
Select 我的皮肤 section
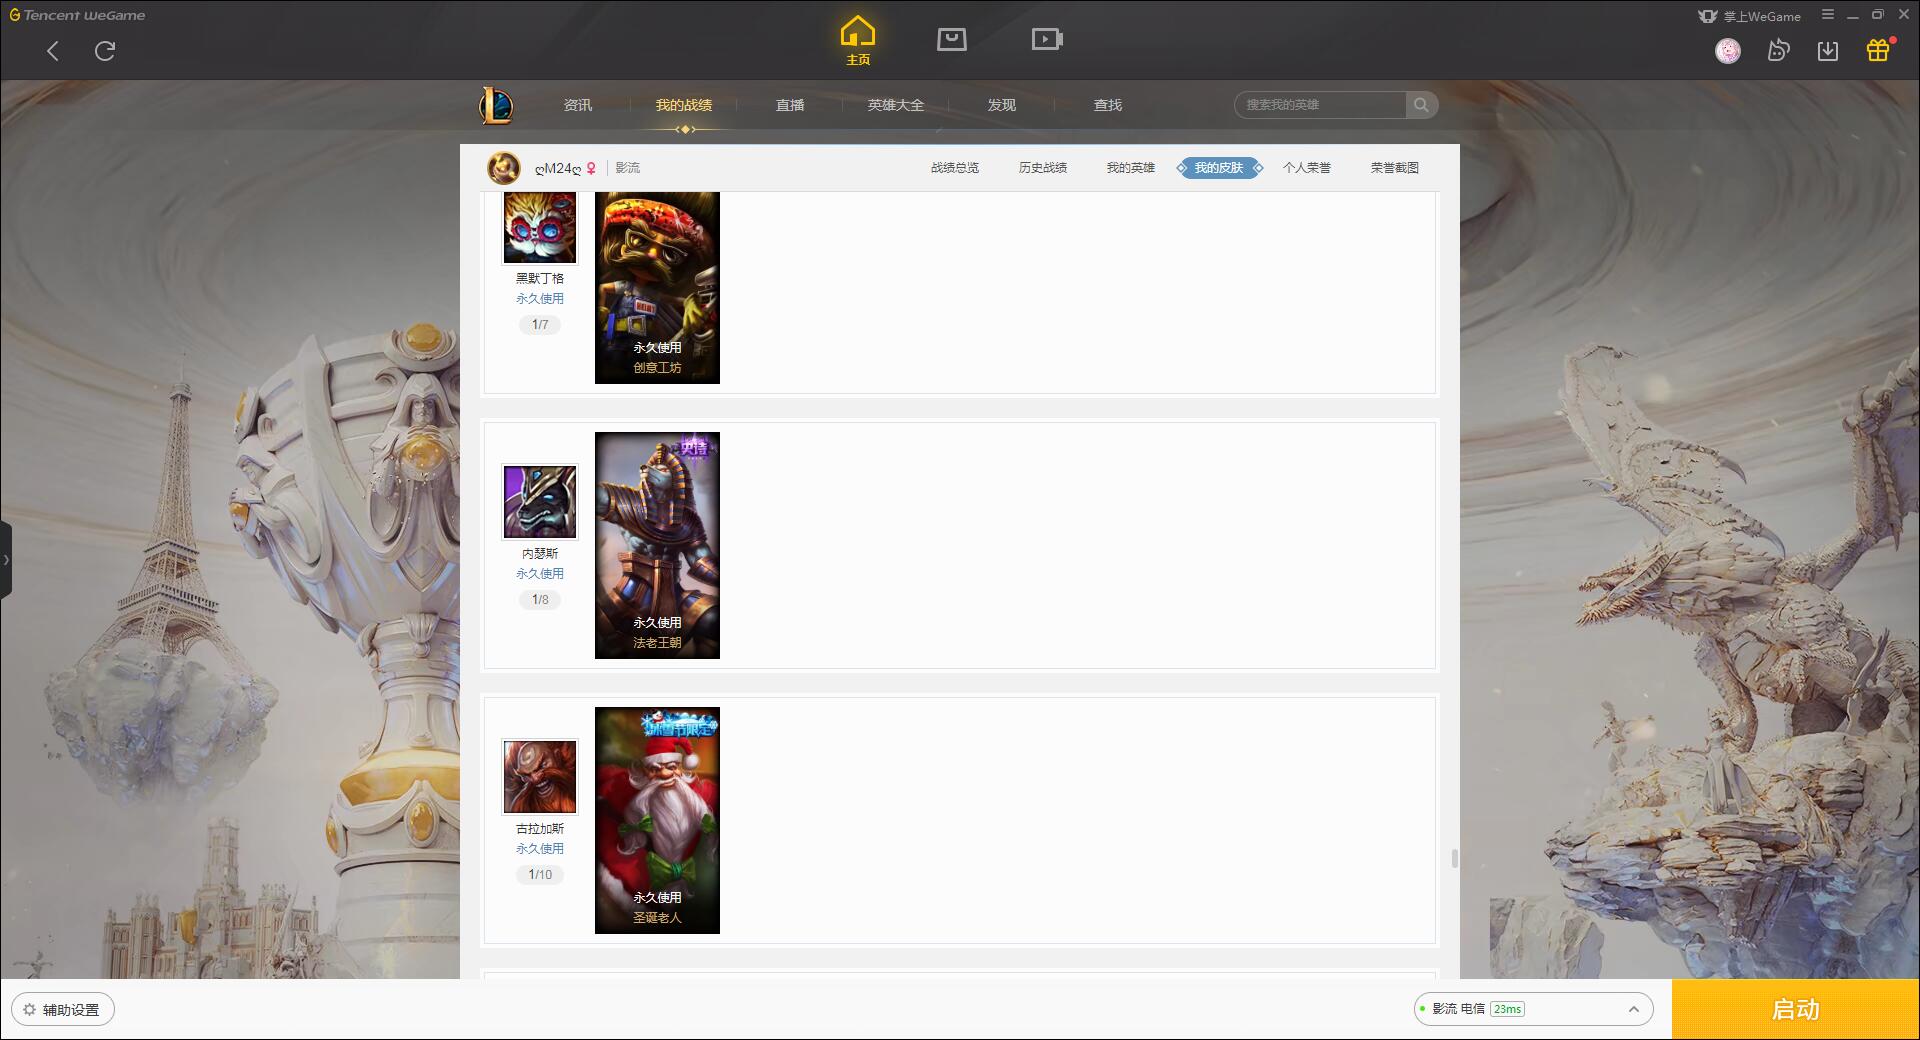coord(1219,168)
